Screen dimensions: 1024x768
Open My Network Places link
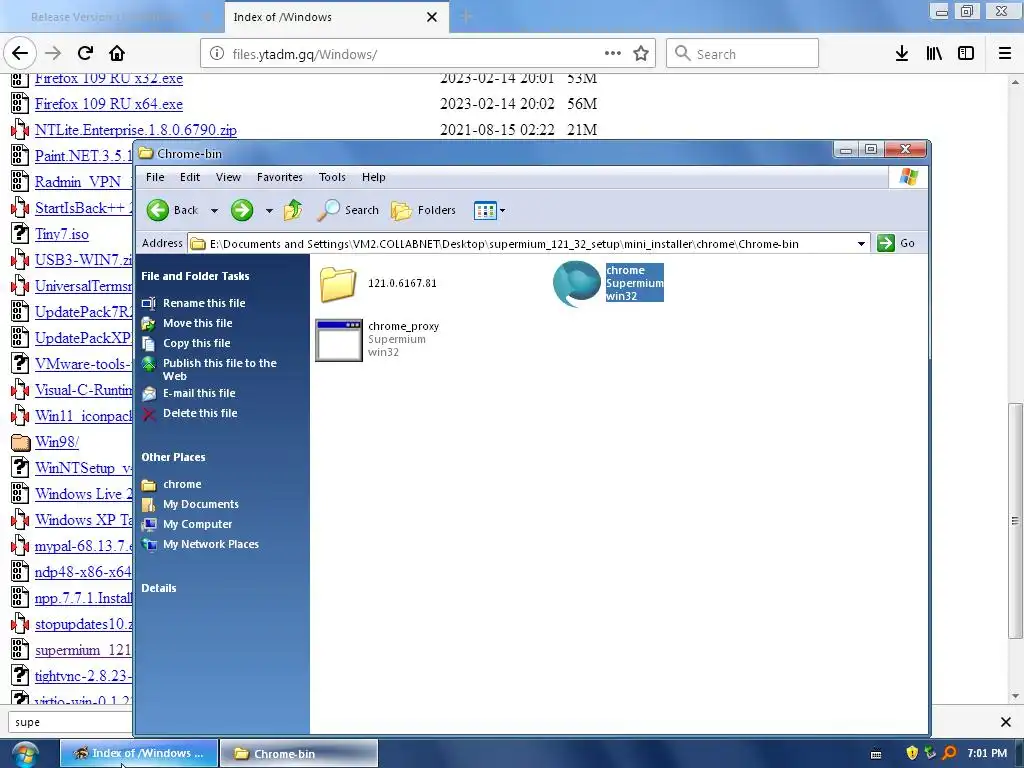[210, 544]
